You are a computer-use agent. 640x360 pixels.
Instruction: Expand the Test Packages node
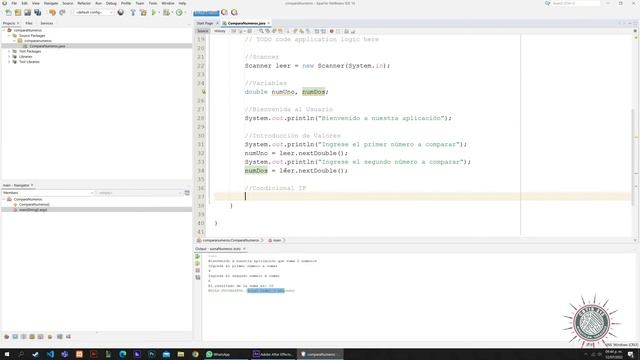[9, 51]
